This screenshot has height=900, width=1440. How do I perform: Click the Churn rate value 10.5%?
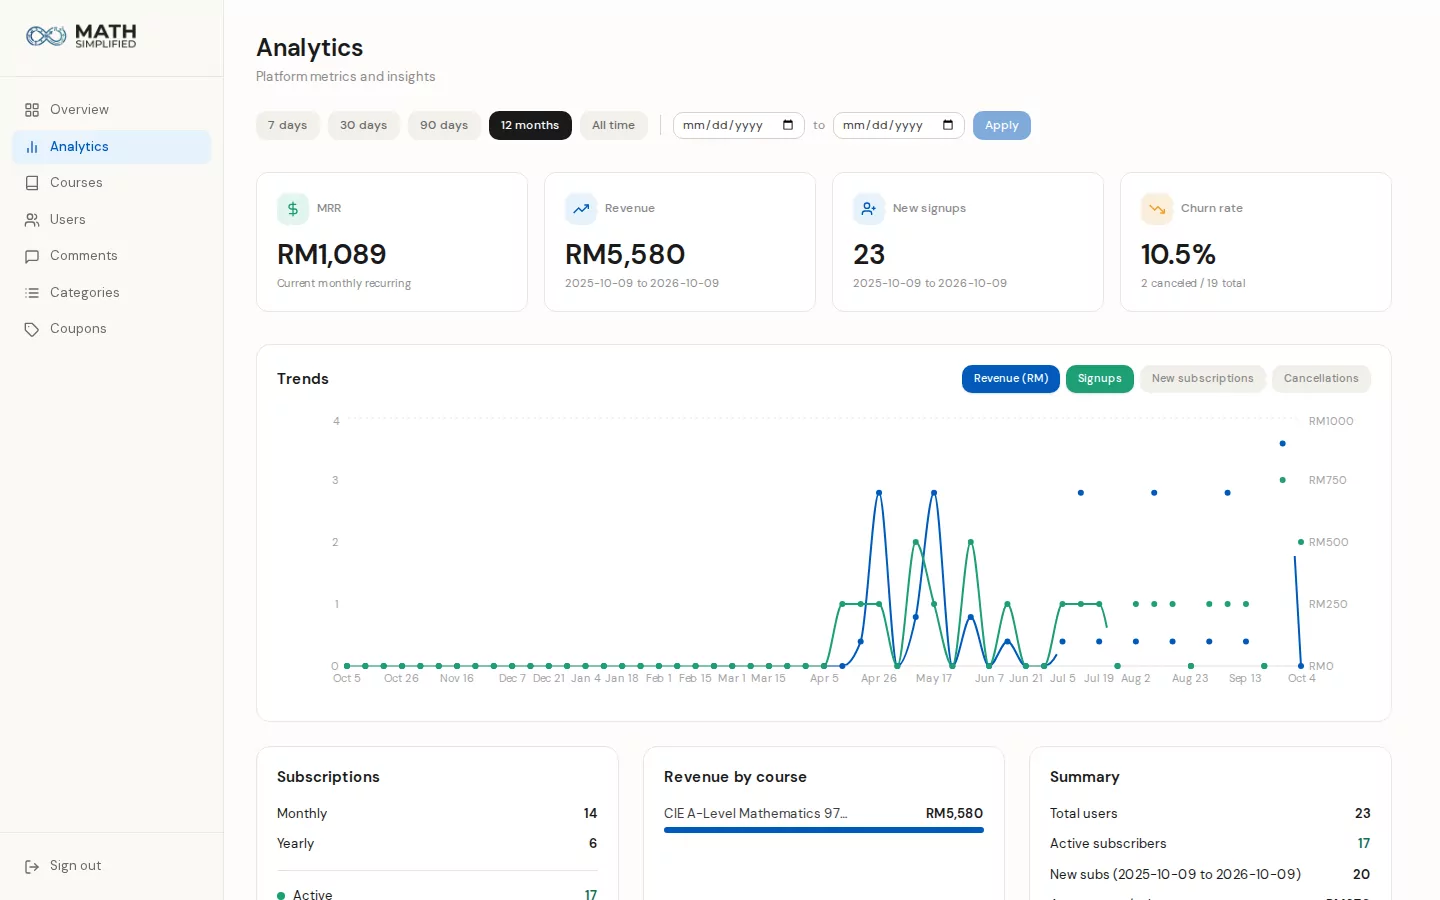(1178, 255)
